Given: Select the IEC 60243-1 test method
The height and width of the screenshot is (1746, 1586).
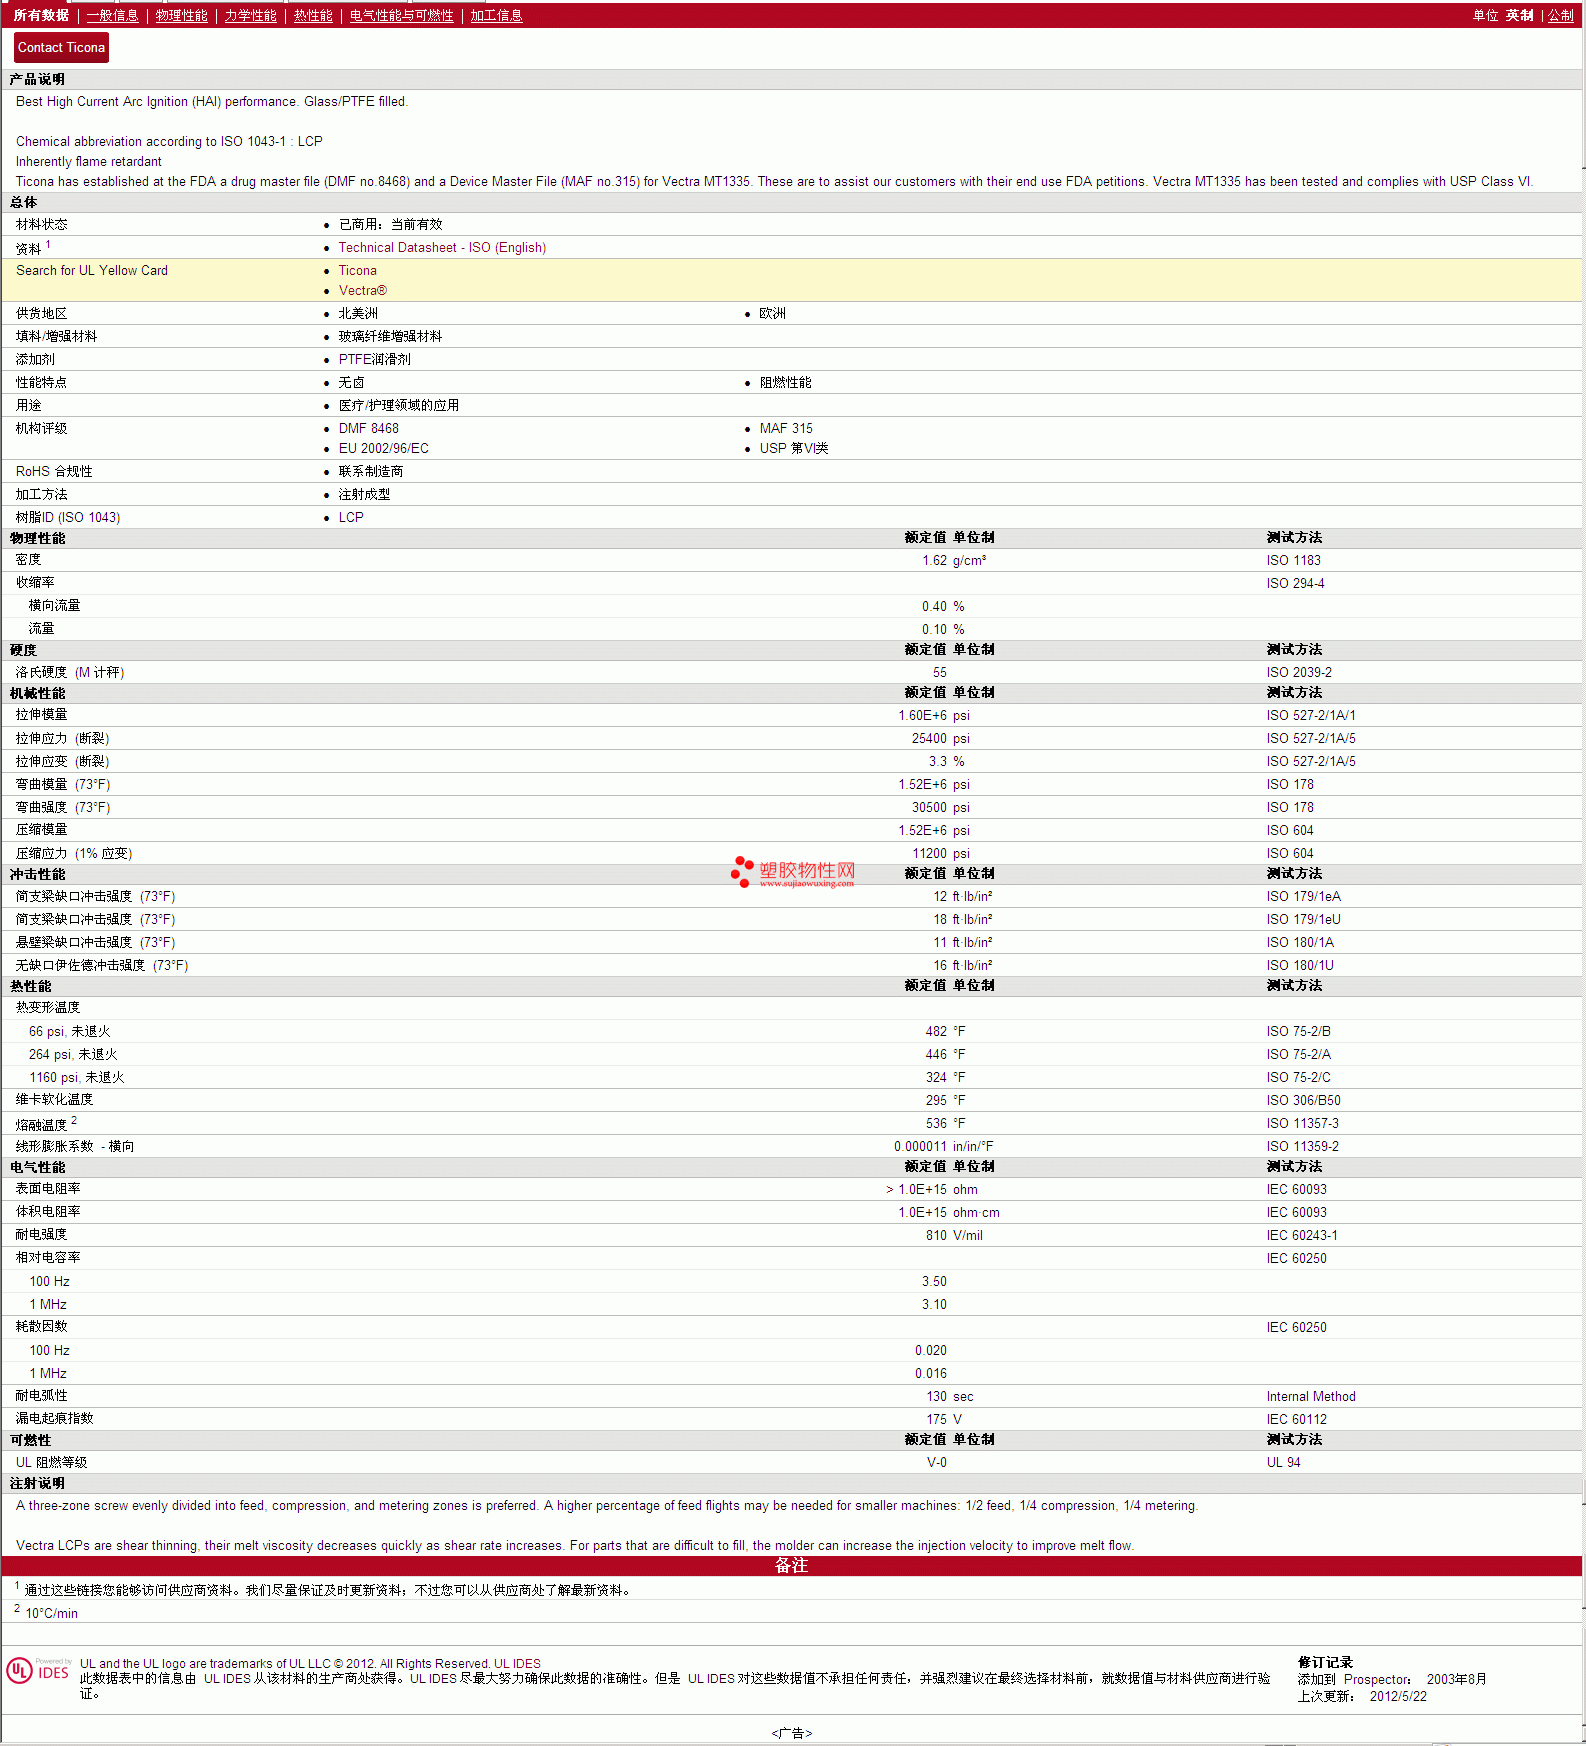Looking at the screenshot, I should click(1301, 1235).
